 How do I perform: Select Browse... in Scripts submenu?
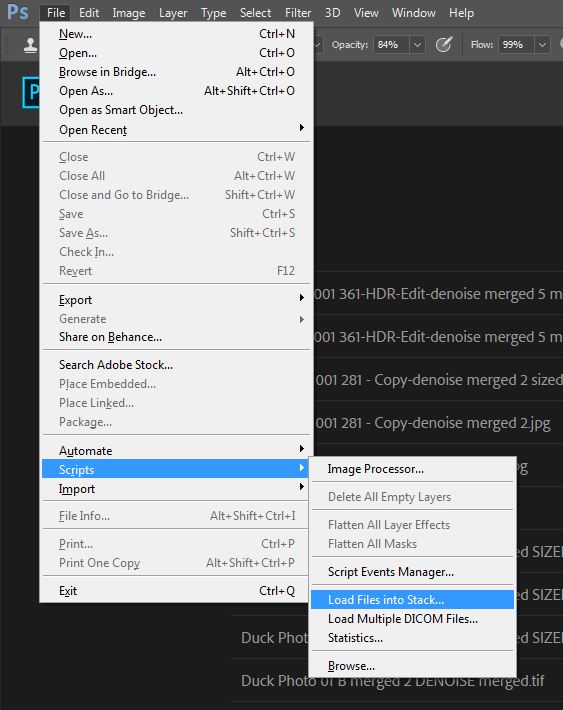click(x=412, y=666)
